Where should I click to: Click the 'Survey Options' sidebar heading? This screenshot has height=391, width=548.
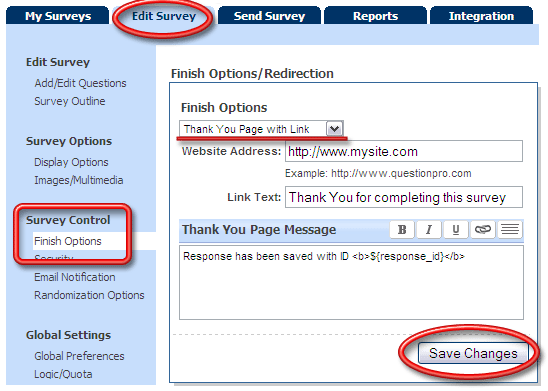(69, 141)
